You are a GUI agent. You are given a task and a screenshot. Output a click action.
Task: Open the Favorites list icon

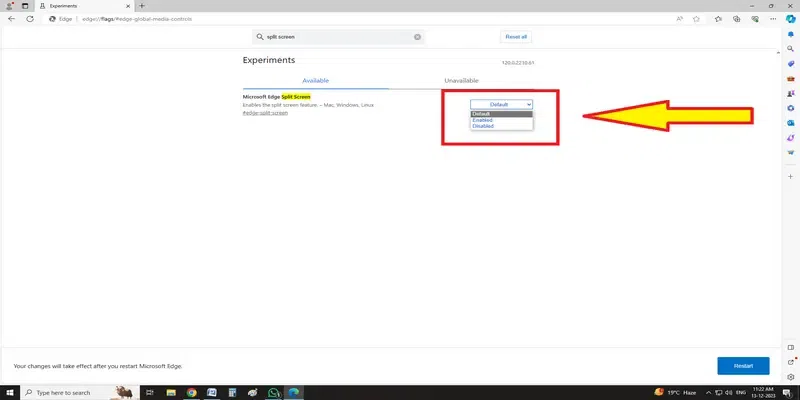(x=718, y=19)
